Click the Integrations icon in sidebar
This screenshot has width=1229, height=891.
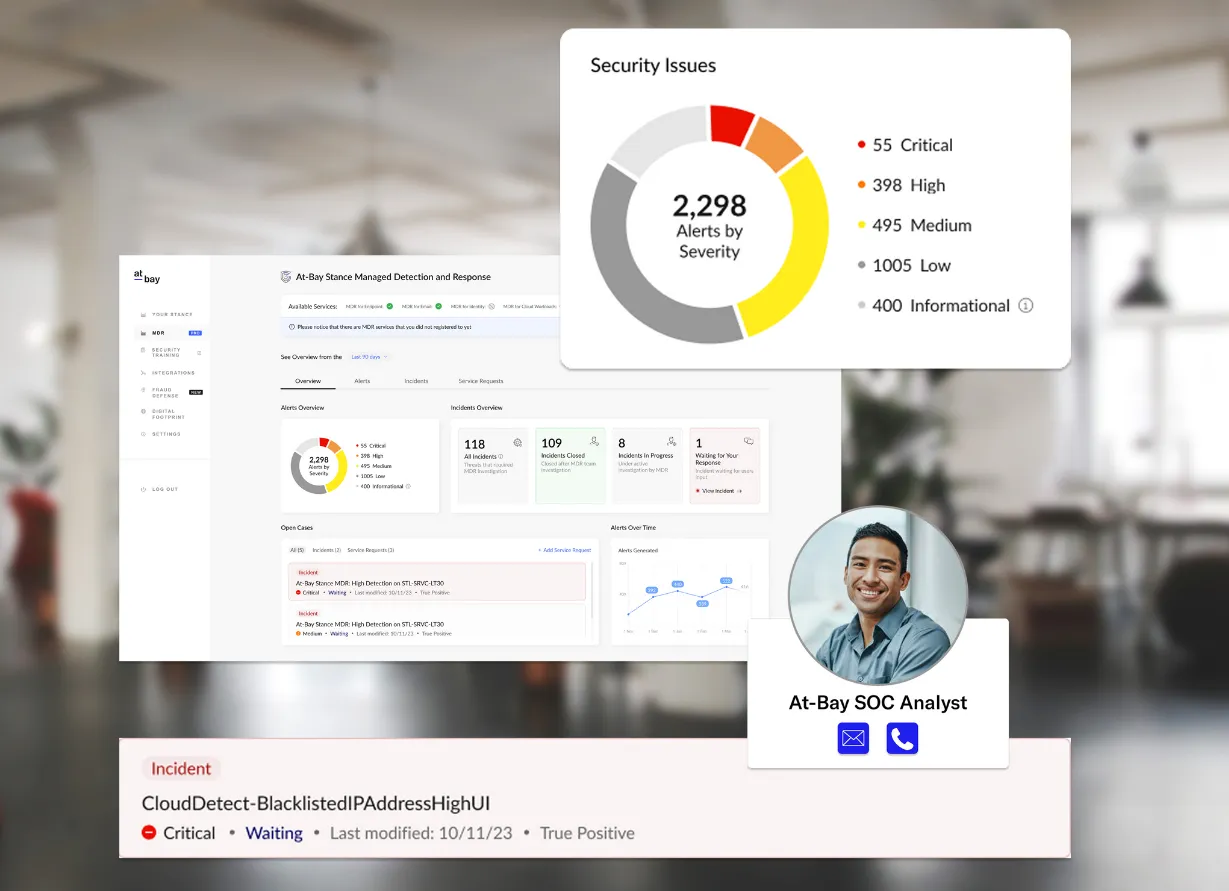pyautogui.click(x=143, y=373)
